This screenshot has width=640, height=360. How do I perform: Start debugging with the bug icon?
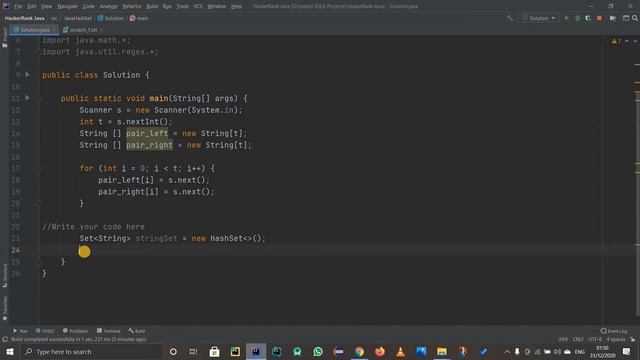577,18
